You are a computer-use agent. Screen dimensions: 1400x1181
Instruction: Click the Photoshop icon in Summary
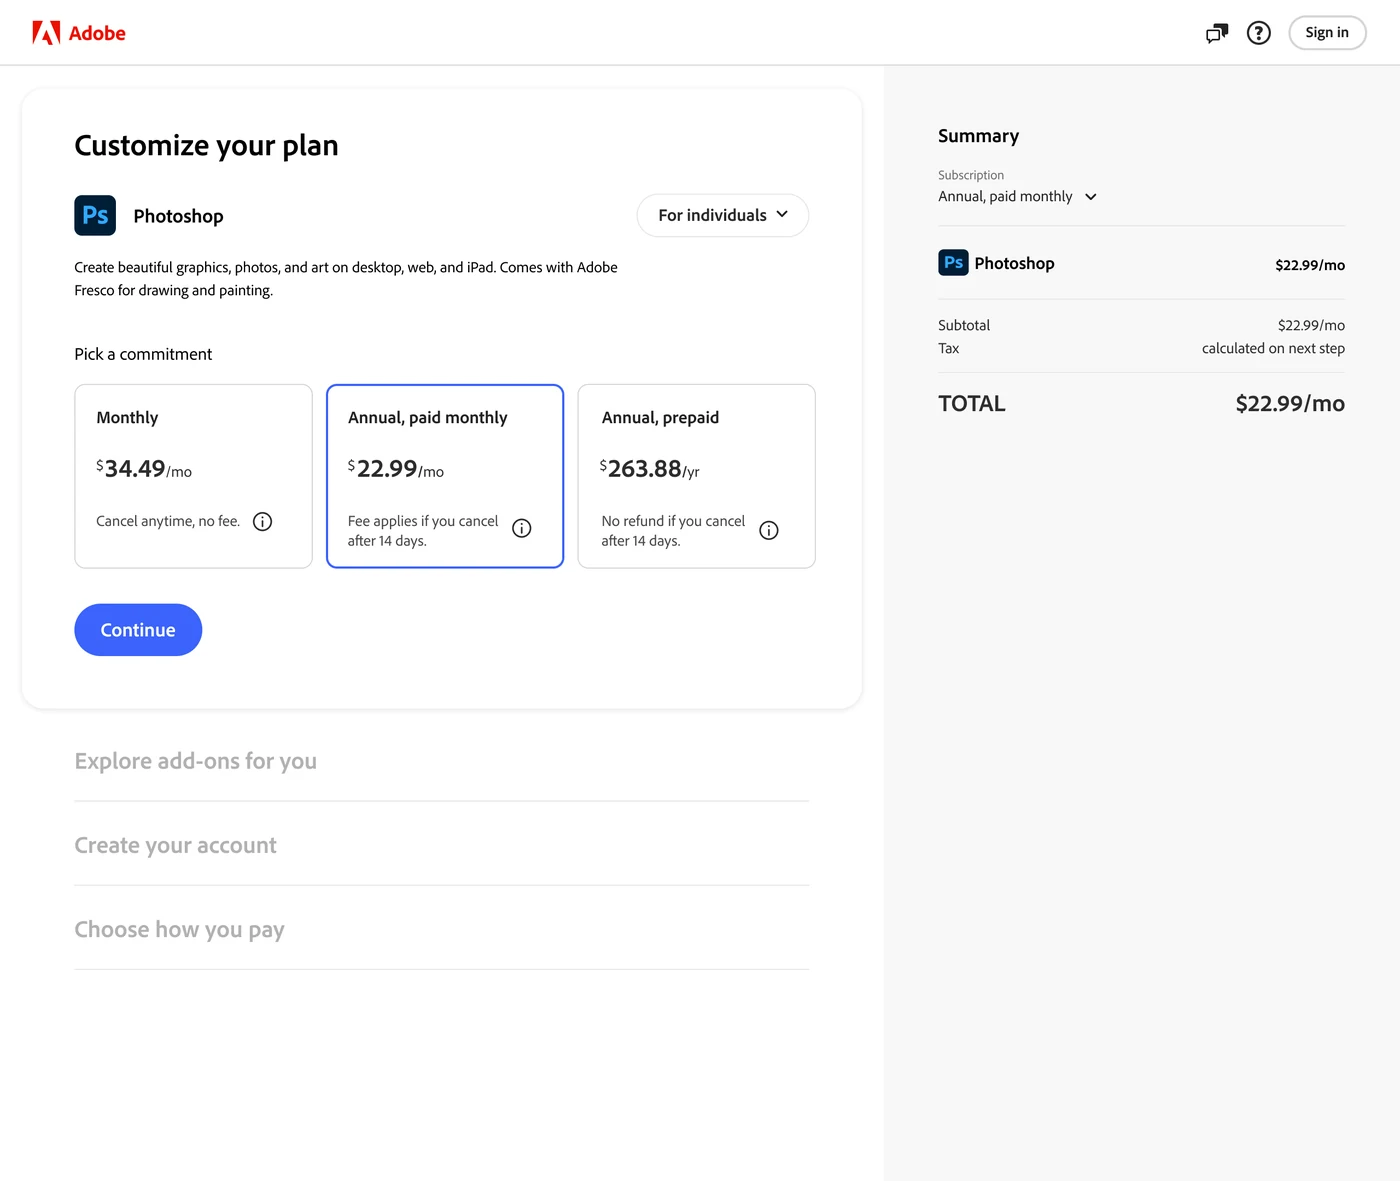(953, 262)
